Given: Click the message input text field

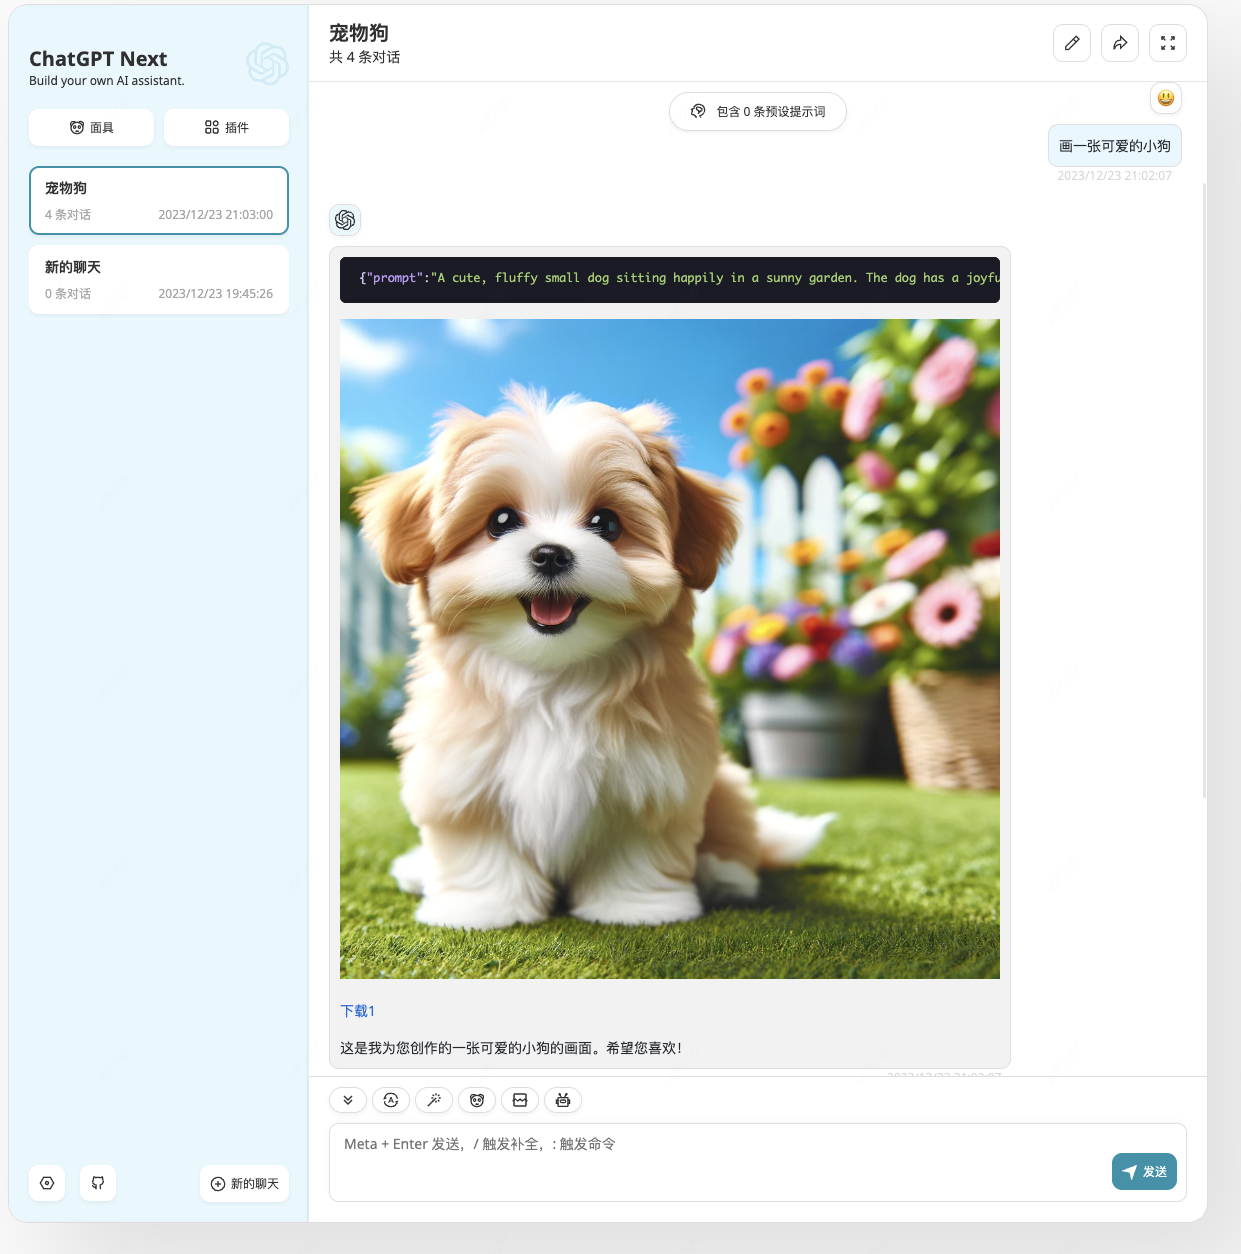Looking at the screenshot, I should coord(720,1160).
